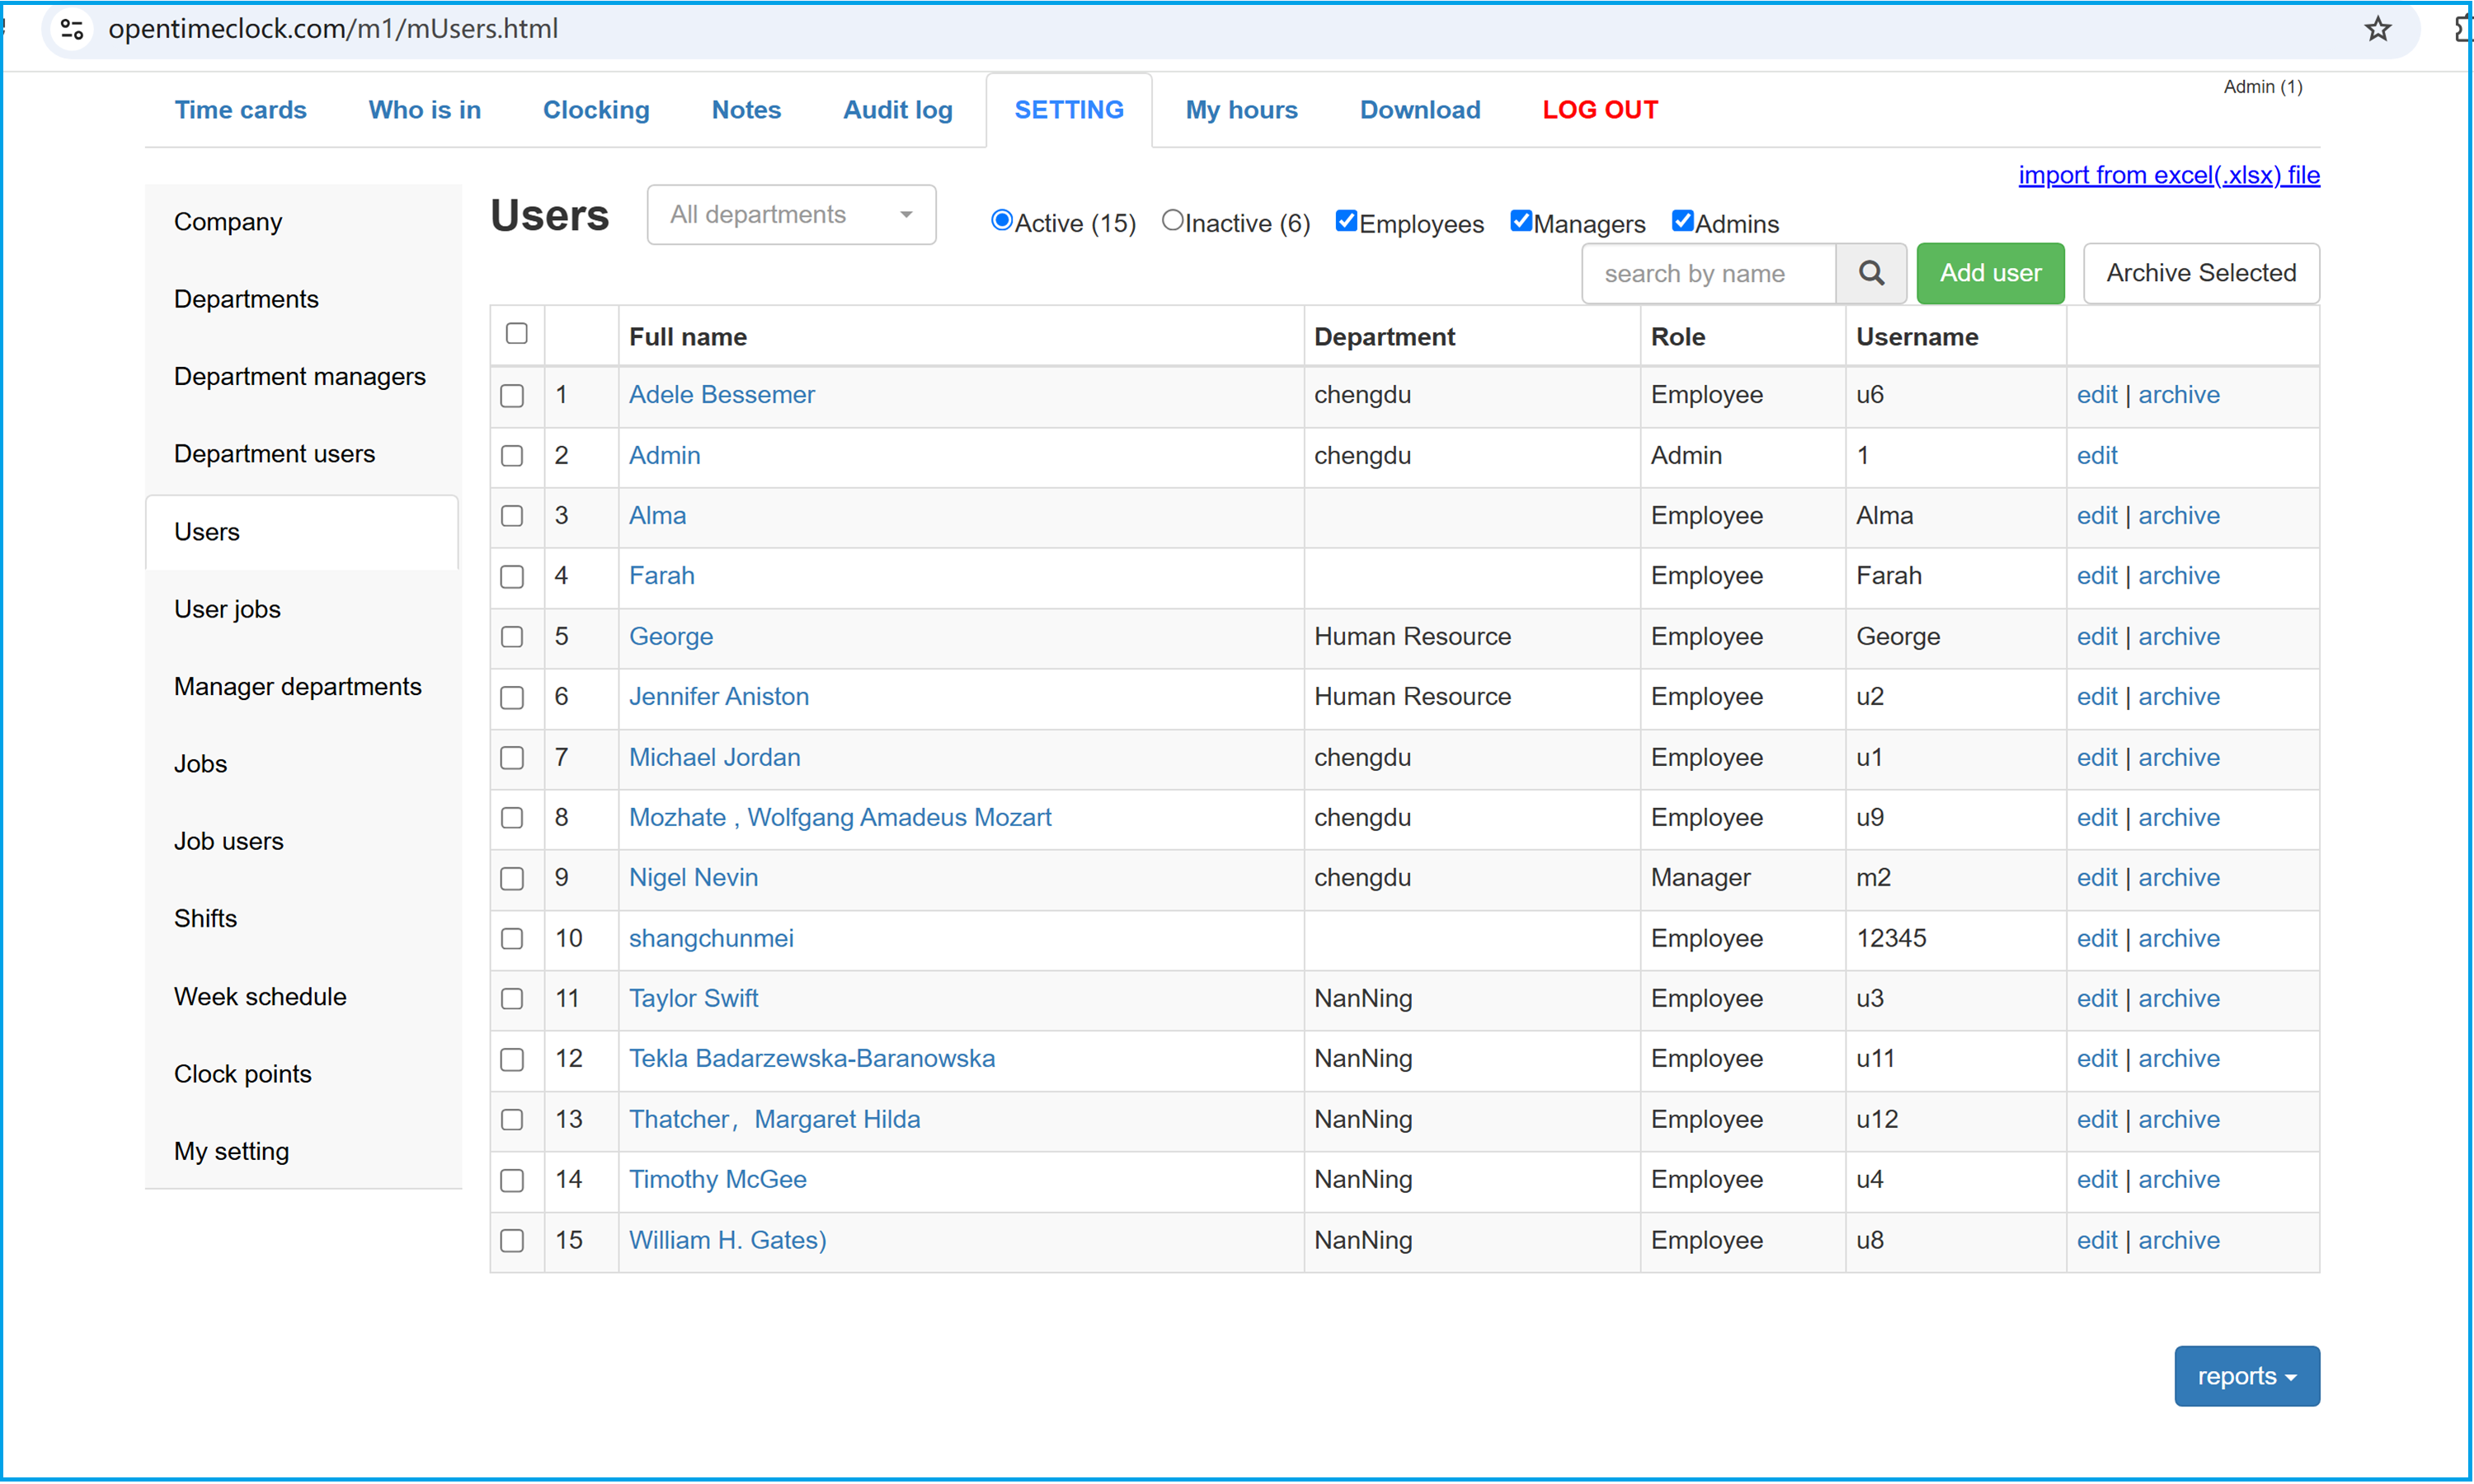Expand the reports dropdown button
Screen dimensions: 2474x1484
pyautogui.click(x=2246, y=1376)
